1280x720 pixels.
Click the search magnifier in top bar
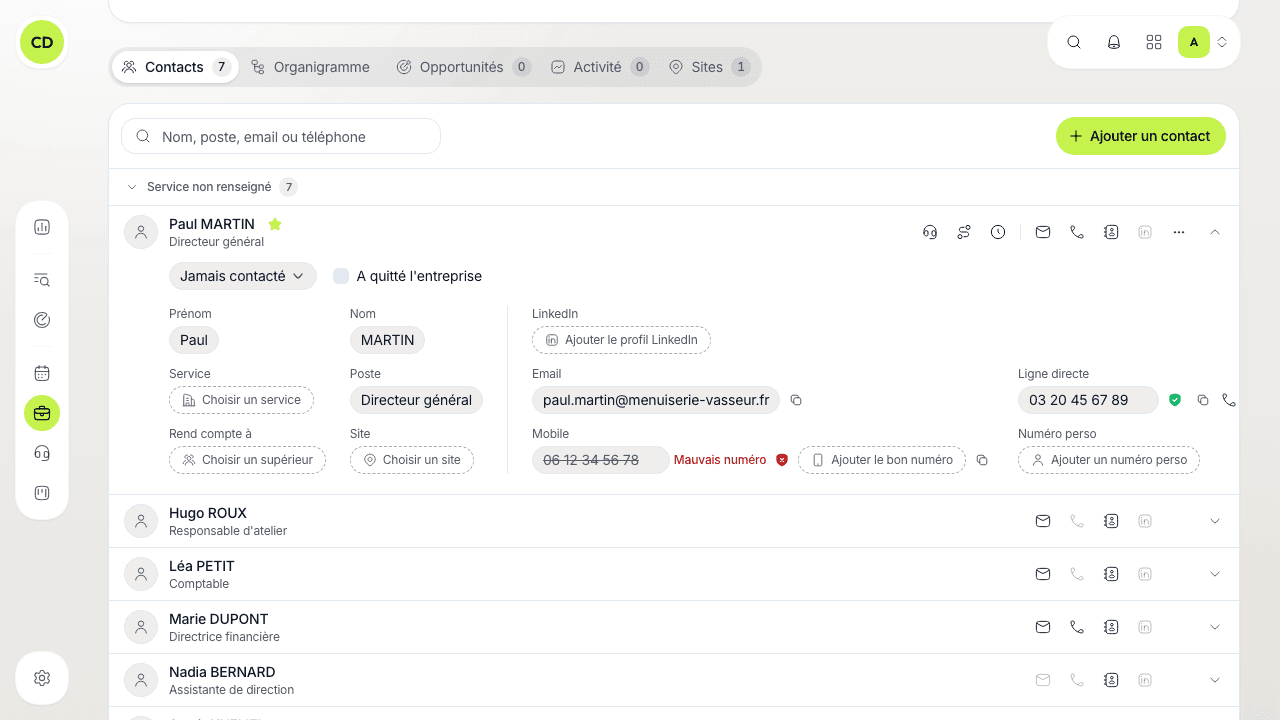coord(1074,42)
